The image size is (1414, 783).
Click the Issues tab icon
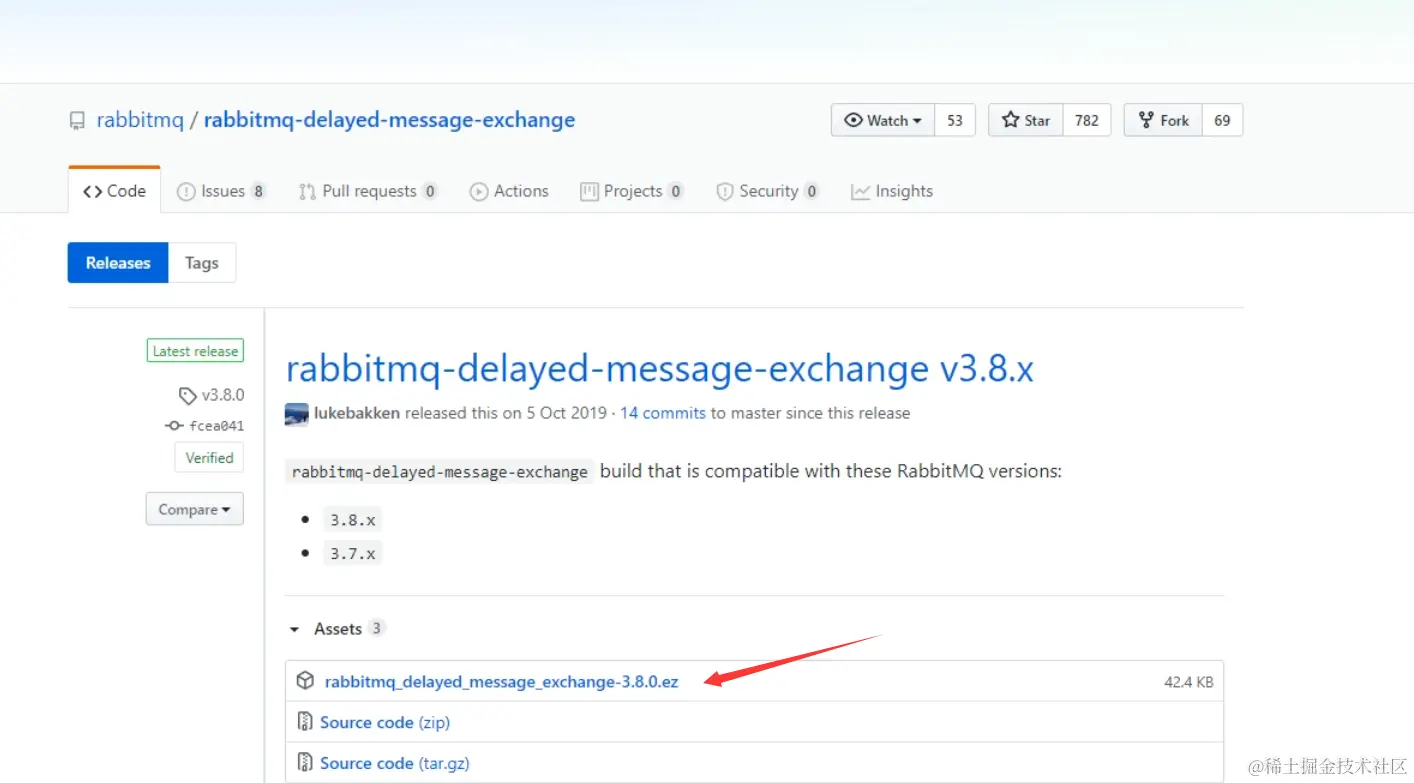pos(186,192)
